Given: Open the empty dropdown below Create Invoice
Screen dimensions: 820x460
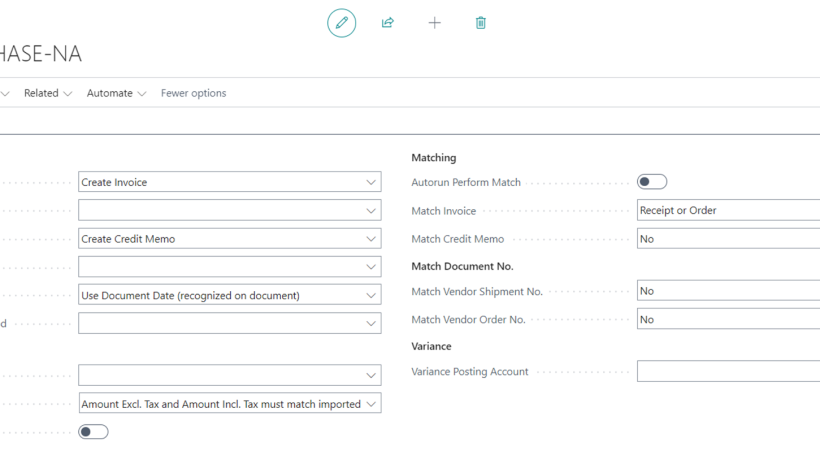Looking at the screenshot, I should click(229, 211).
